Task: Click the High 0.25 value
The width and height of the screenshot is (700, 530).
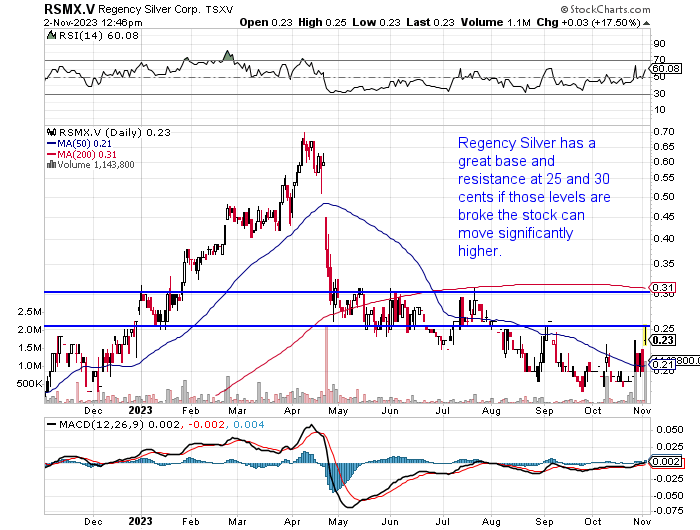Action: pos(322,22)
